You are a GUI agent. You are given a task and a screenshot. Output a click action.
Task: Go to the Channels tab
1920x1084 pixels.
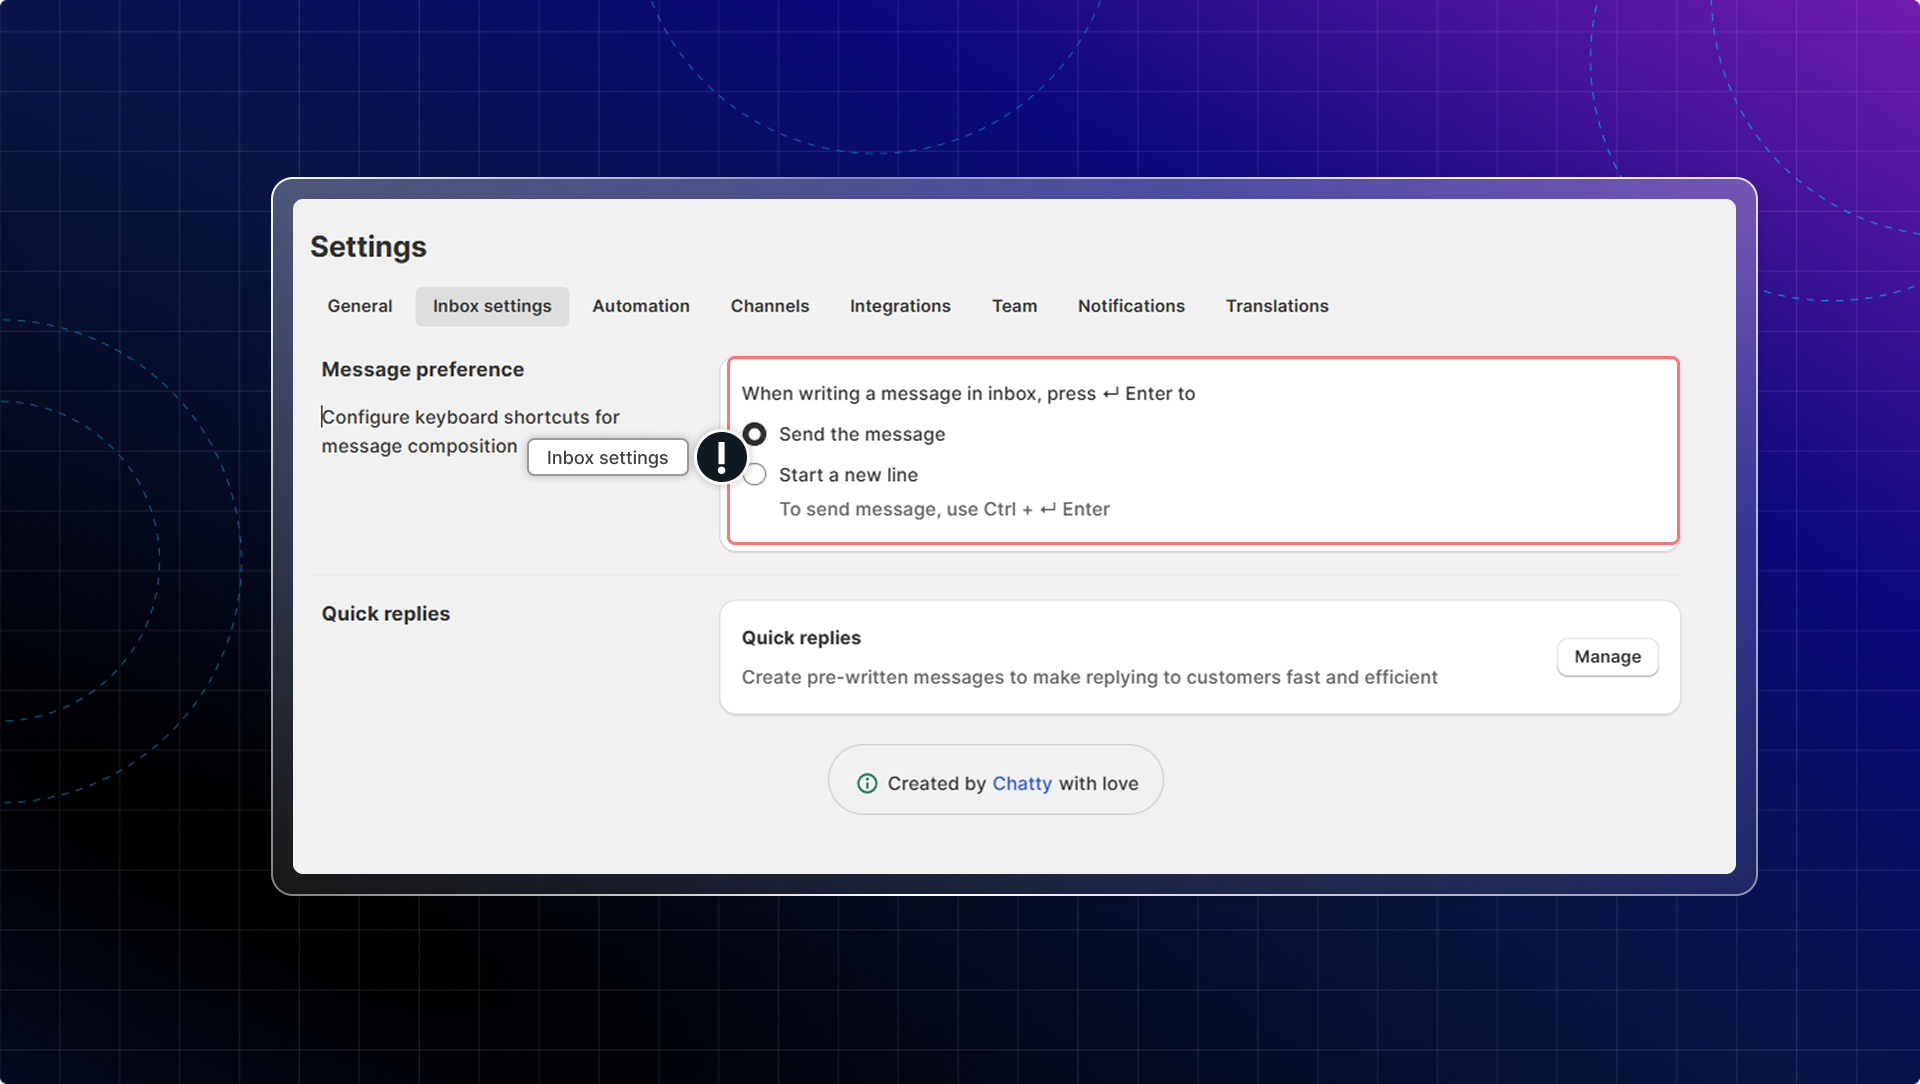point(769,306)
